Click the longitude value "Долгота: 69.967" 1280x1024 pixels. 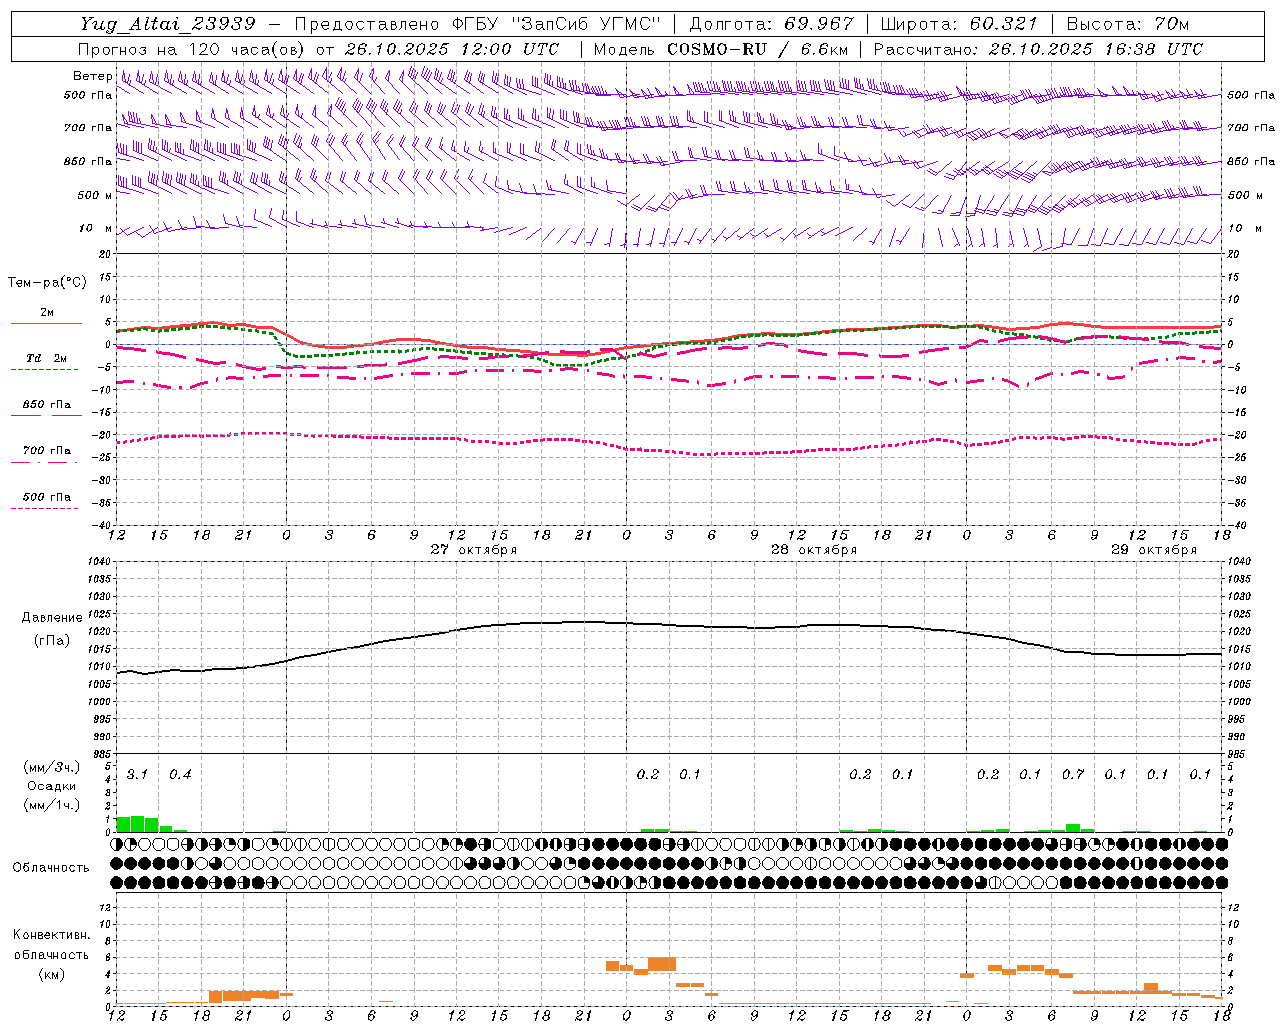(x=772, y=24)
